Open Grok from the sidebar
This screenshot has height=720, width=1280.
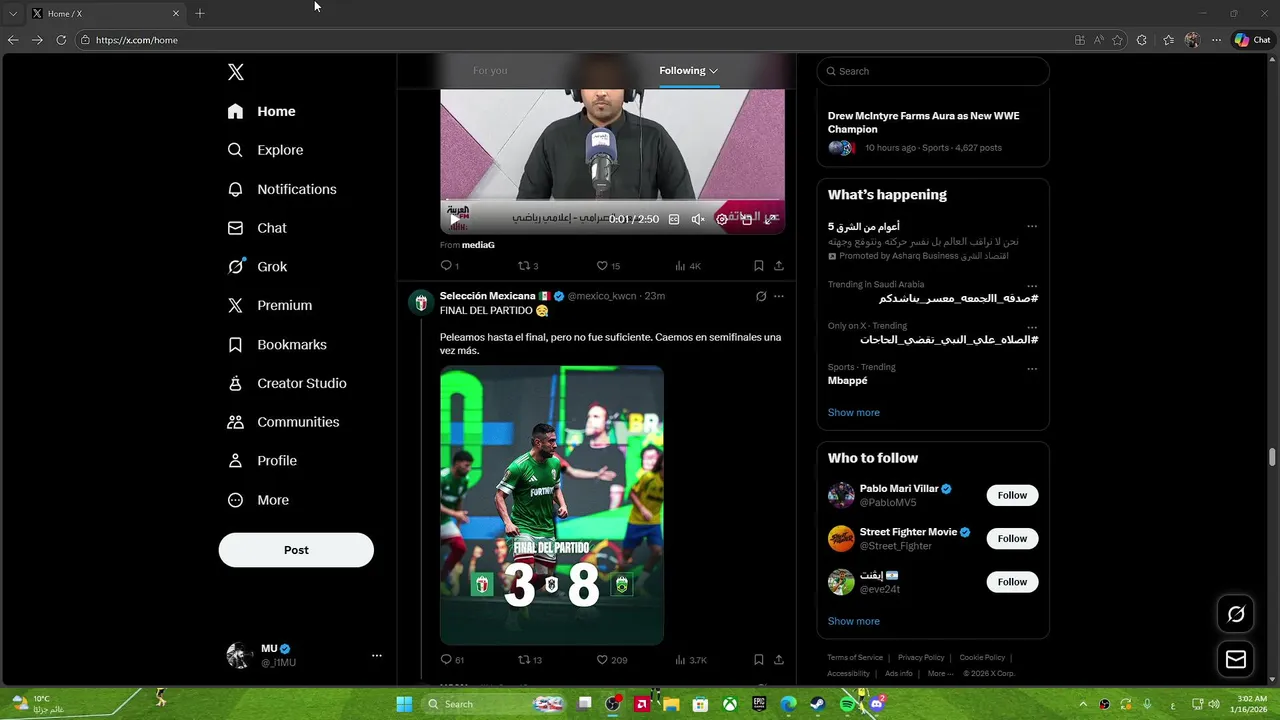(x=258, y=267)
